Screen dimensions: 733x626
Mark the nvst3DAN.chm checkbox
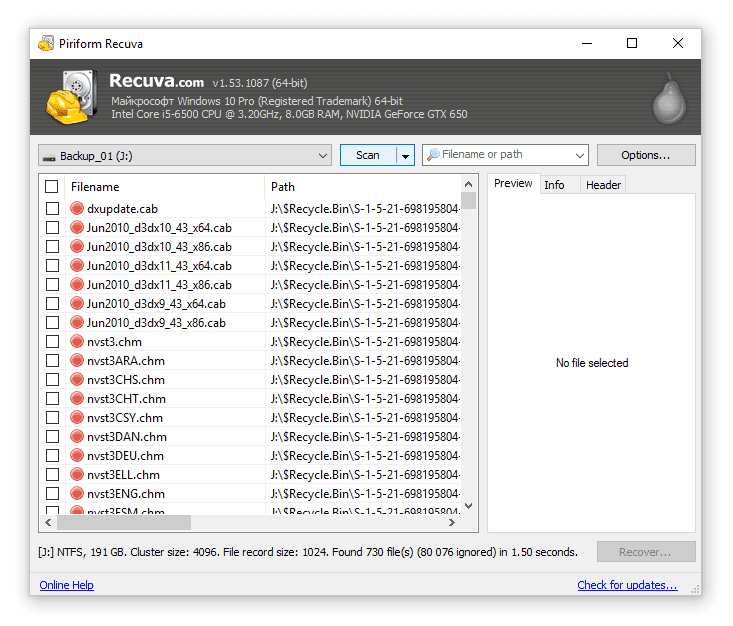(x=52, y=437)
